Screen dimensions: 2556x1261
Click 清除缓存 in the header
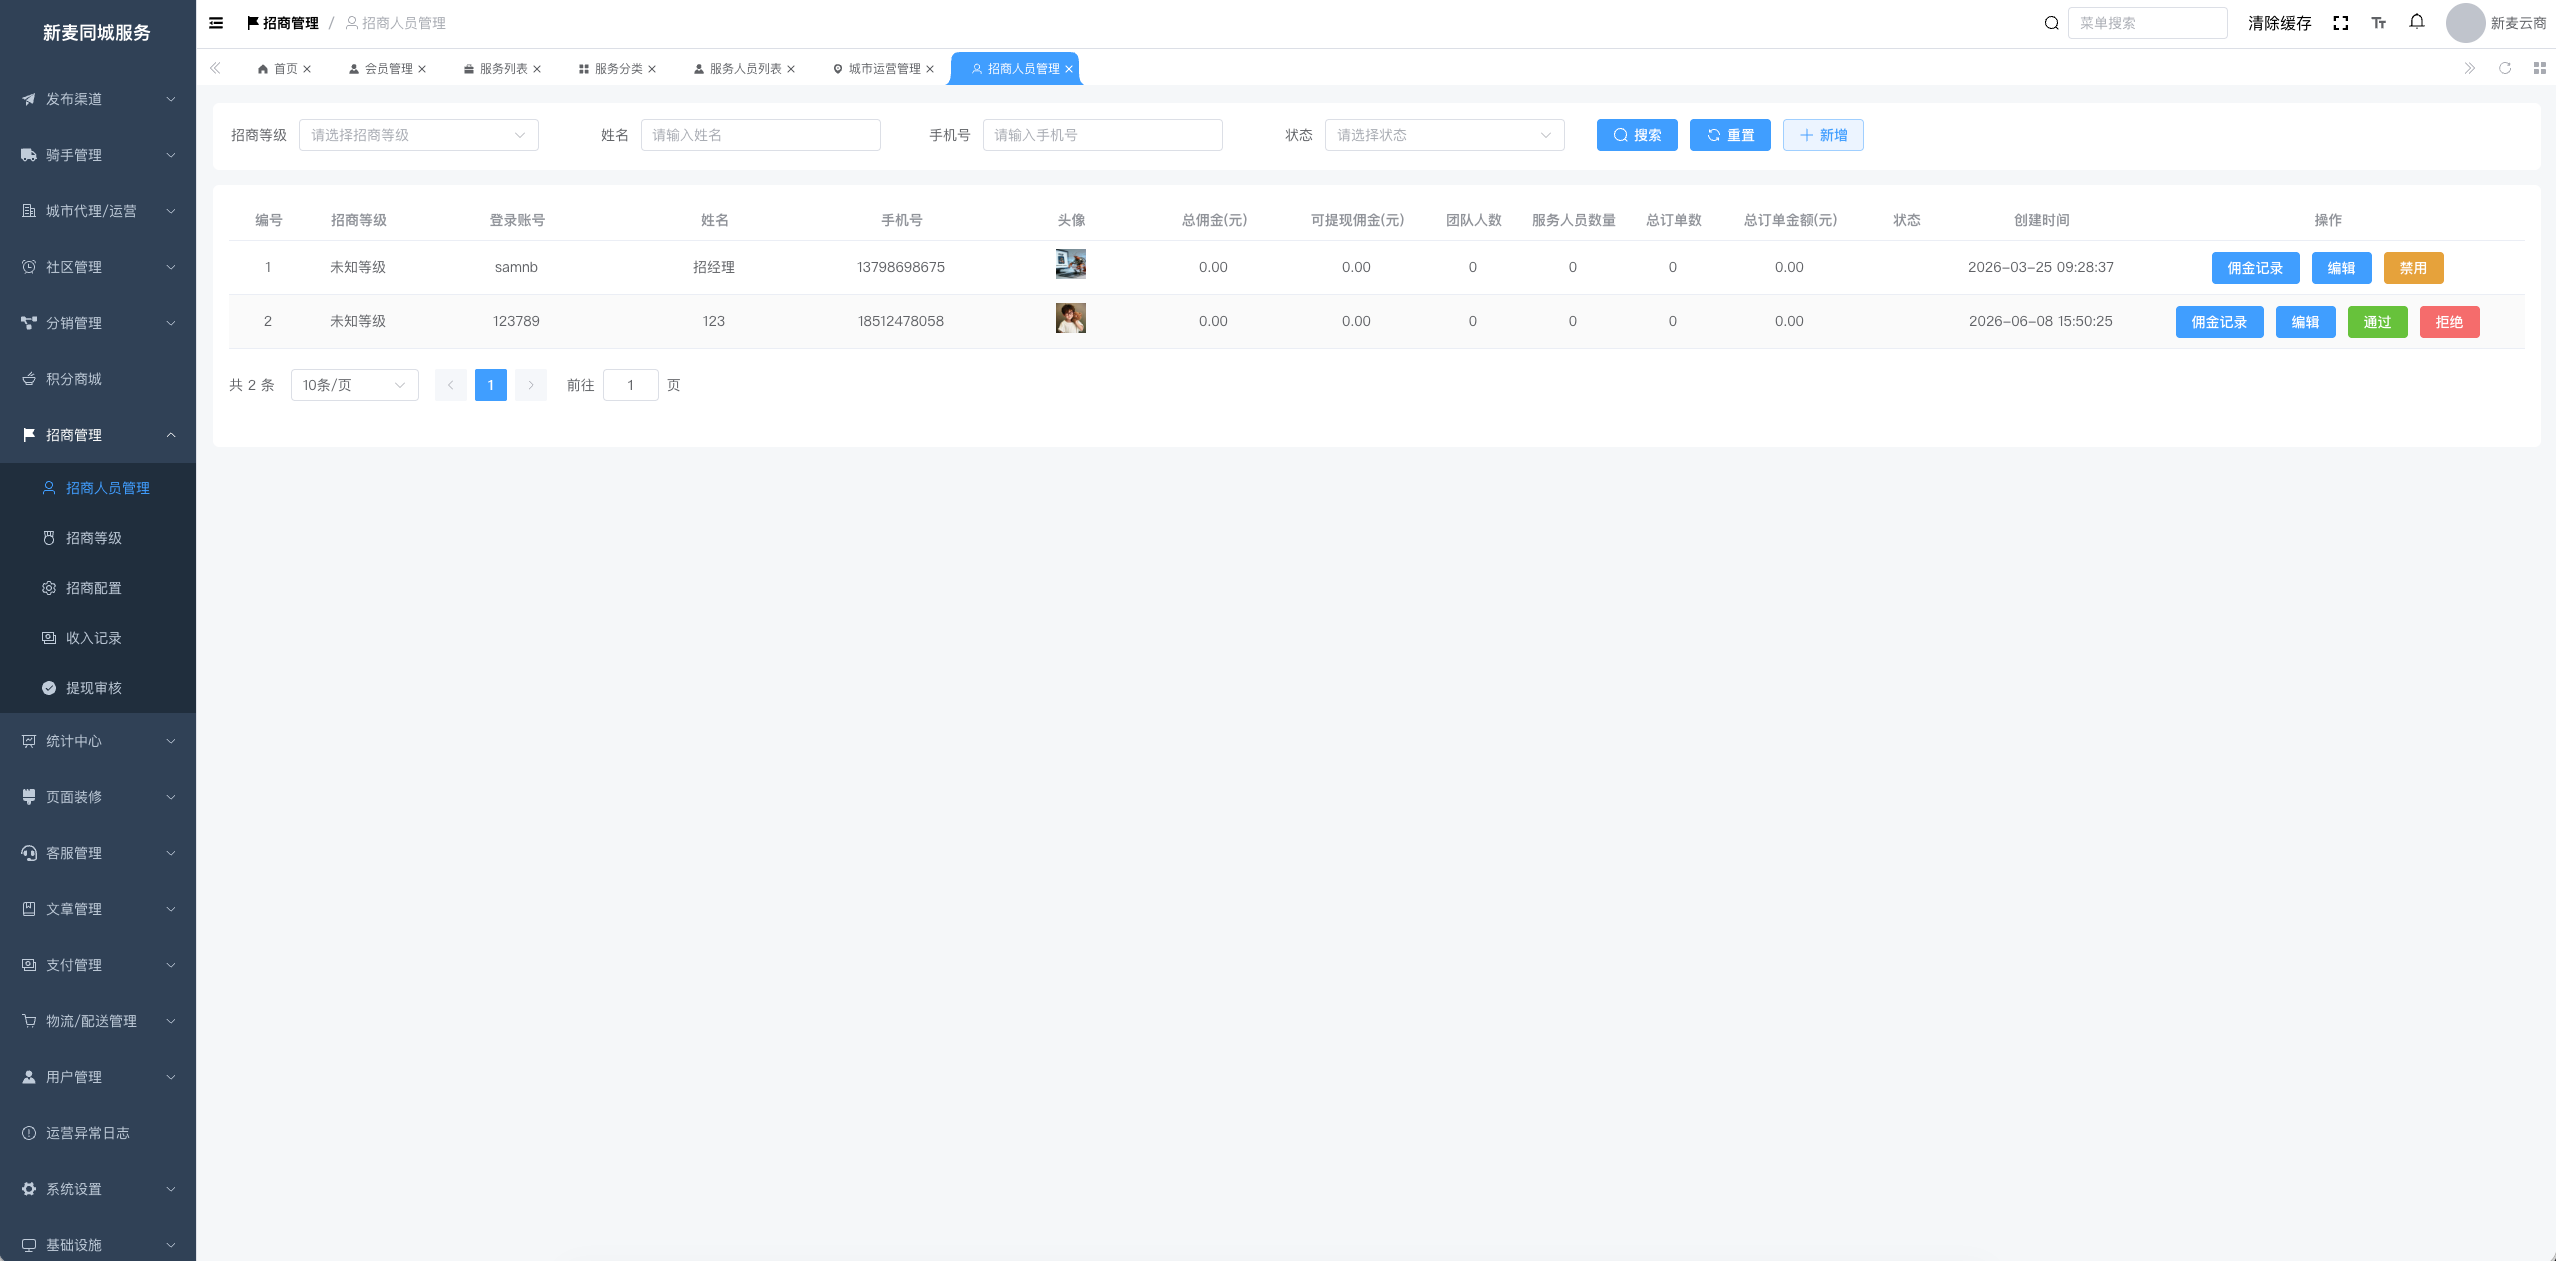[2279, 23]
